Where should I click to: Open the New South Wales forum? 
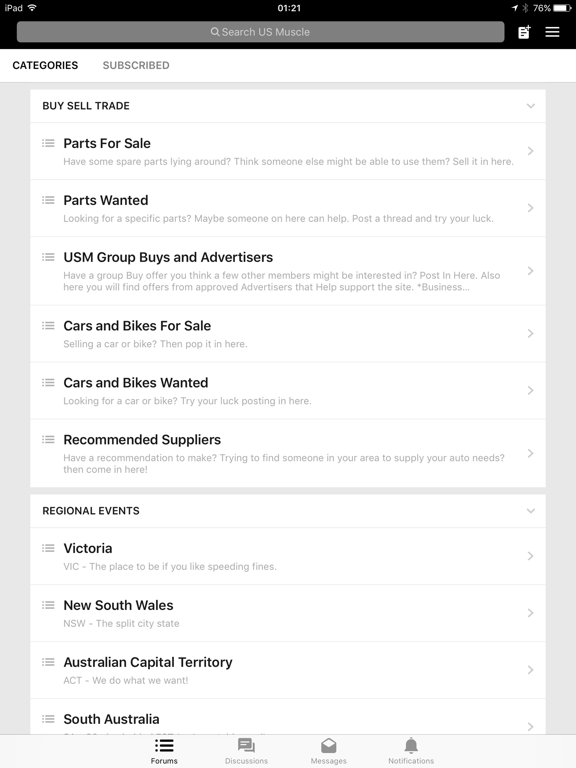(288, 613)
